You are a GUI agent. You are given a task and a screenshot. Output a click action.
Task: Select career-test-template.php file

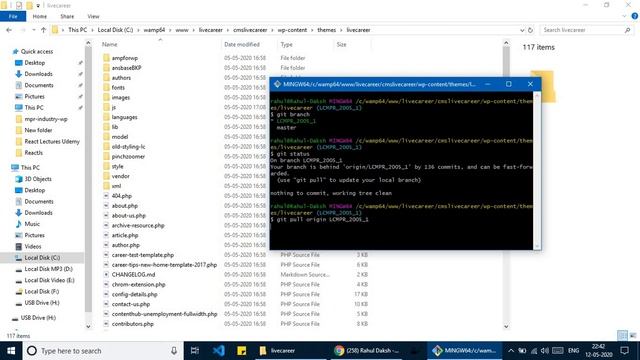click(x=143, y=255)
